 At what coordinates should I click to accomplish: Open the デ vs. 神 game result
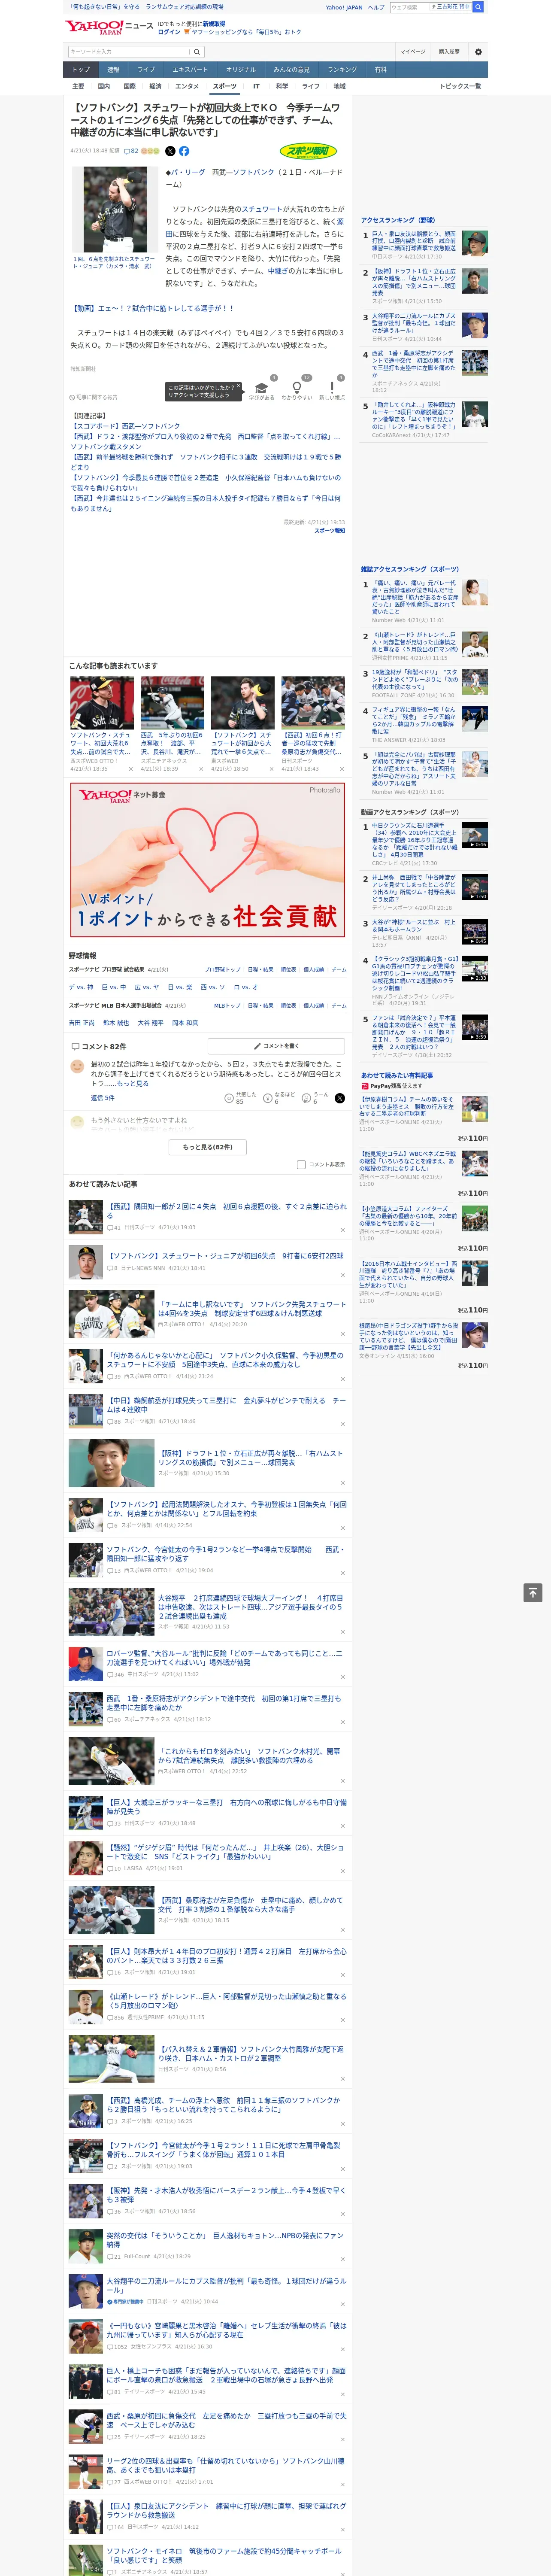pyautogui.click(x=81, y=987)
